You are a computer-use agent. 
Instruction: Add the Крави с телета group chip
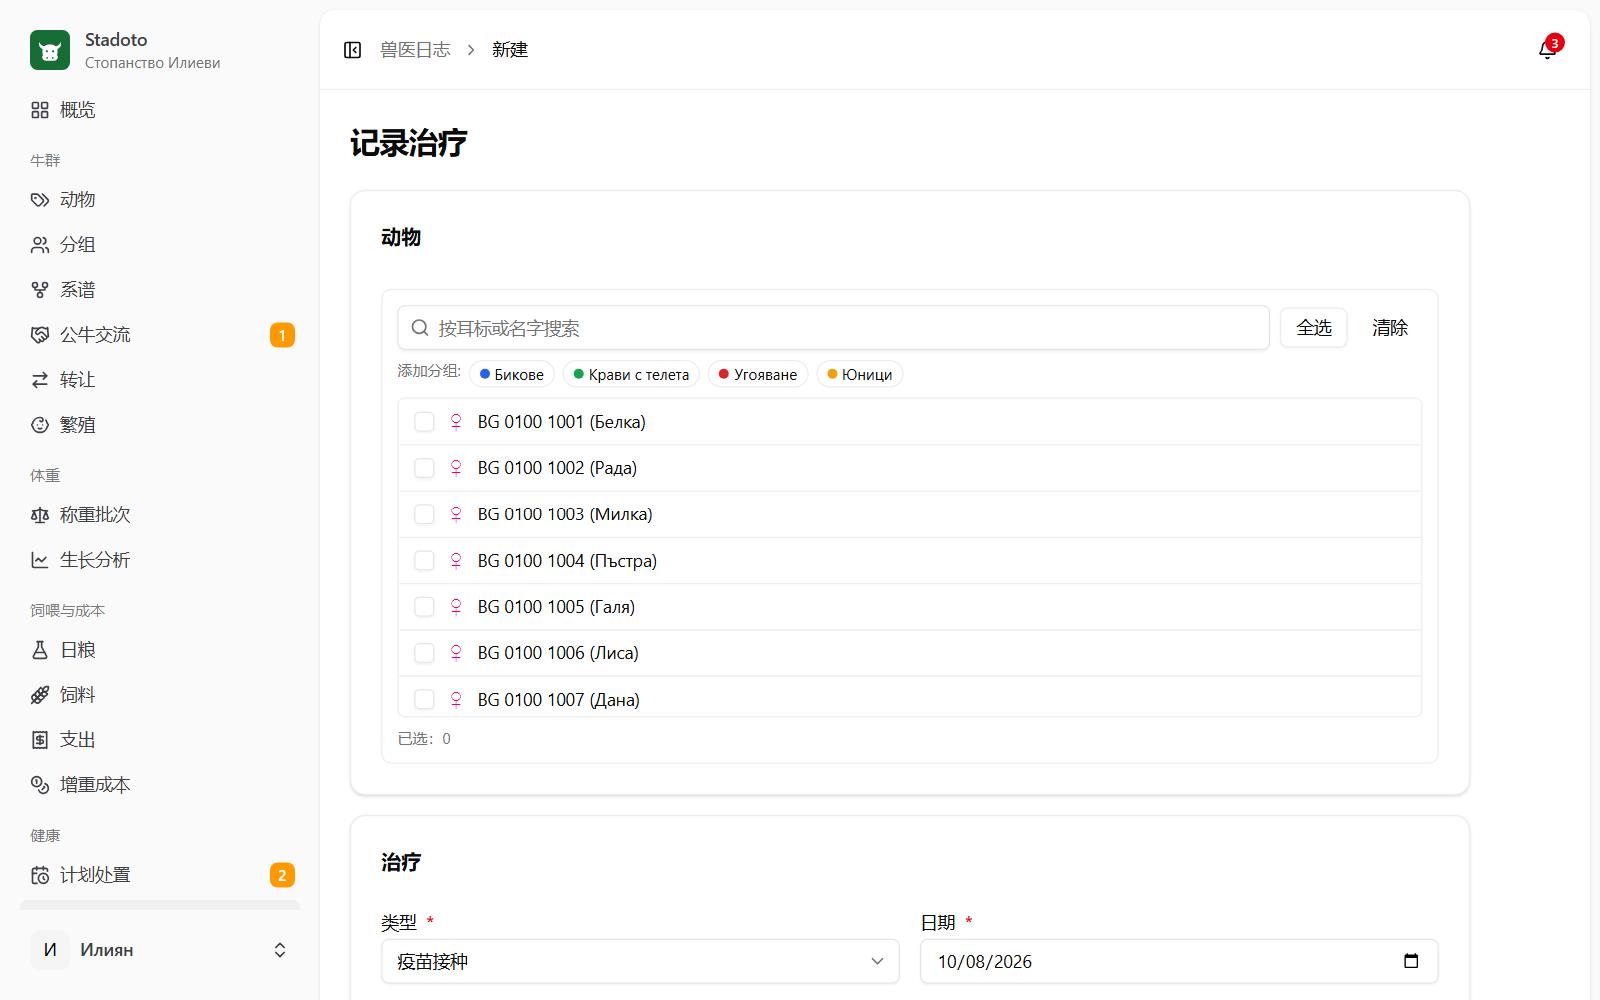[x=631, y=374]
